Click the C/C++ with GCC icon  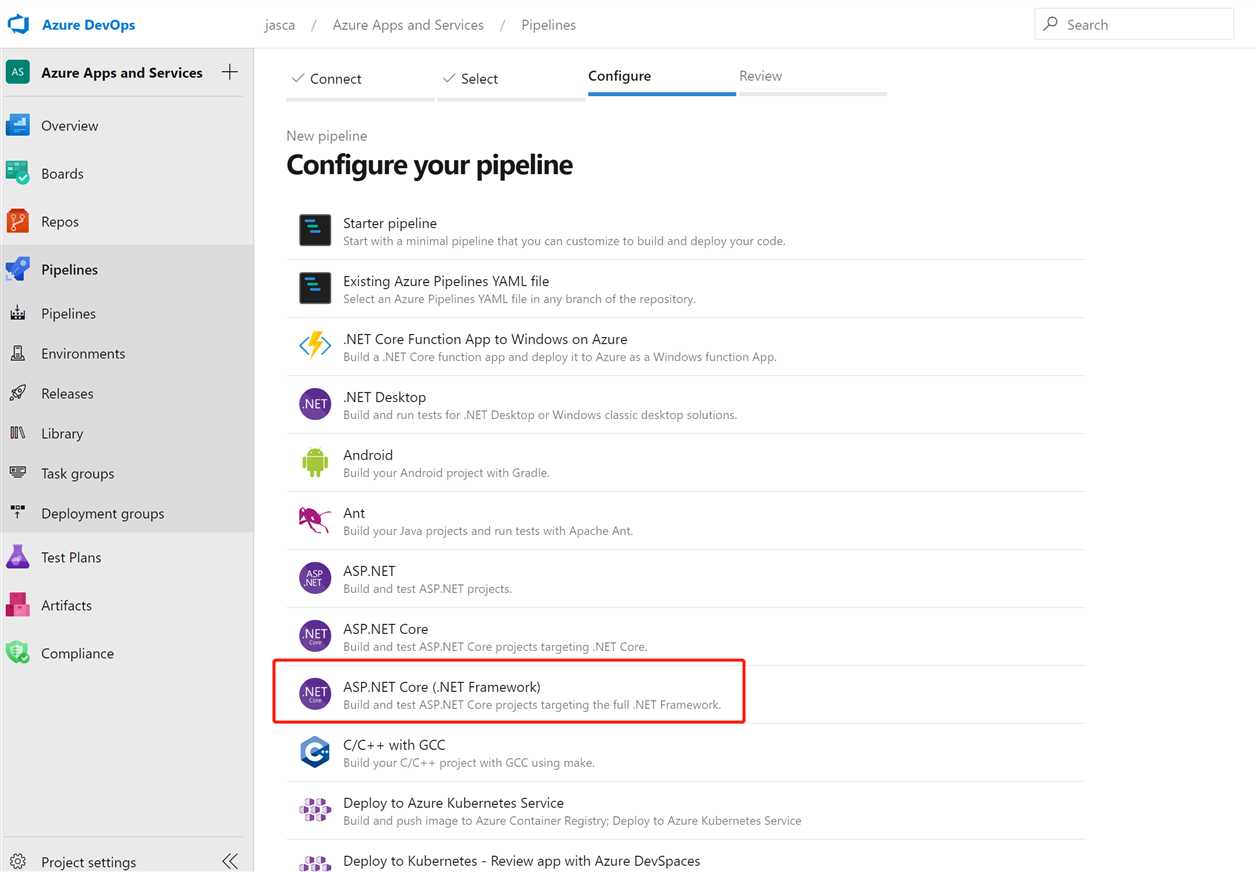[x=315, y=752]
